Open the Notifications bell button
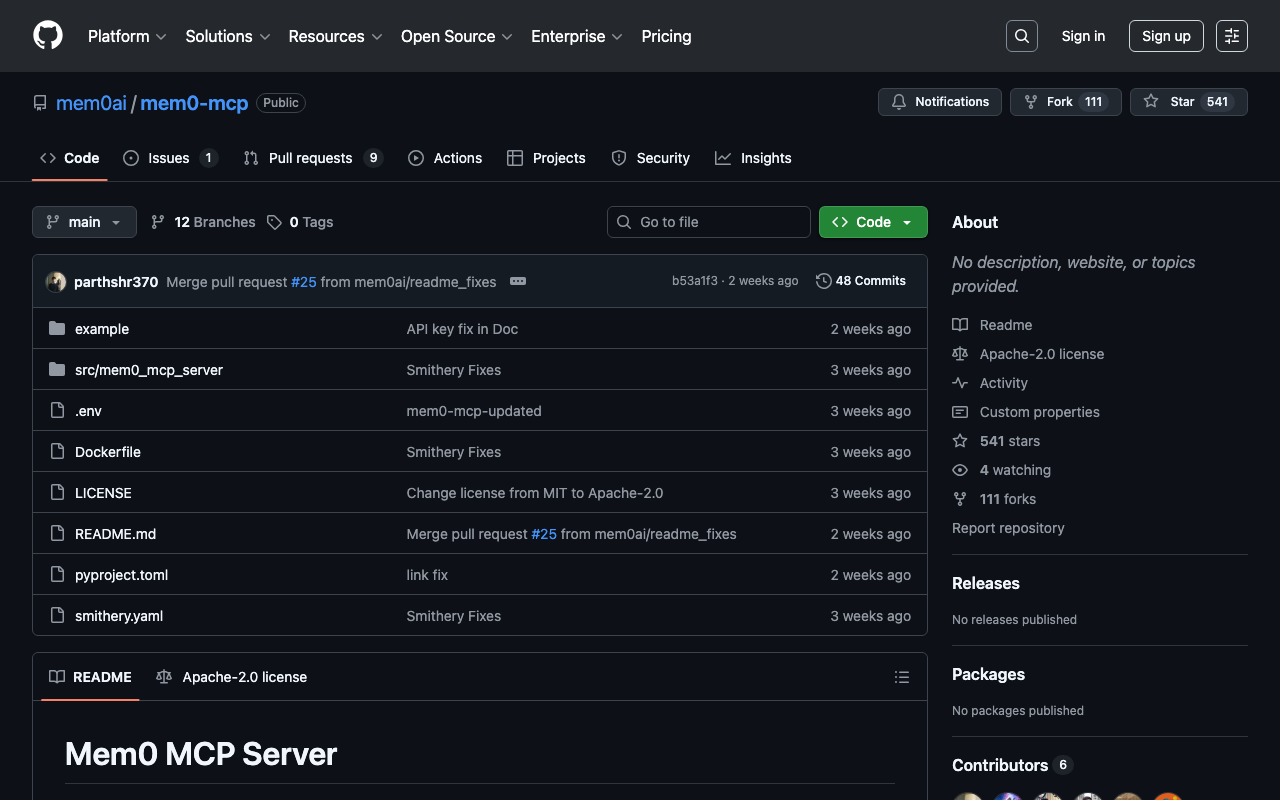Image resolution: width=1280 pixels, height=800 pixels. click(x=939, y=102)
